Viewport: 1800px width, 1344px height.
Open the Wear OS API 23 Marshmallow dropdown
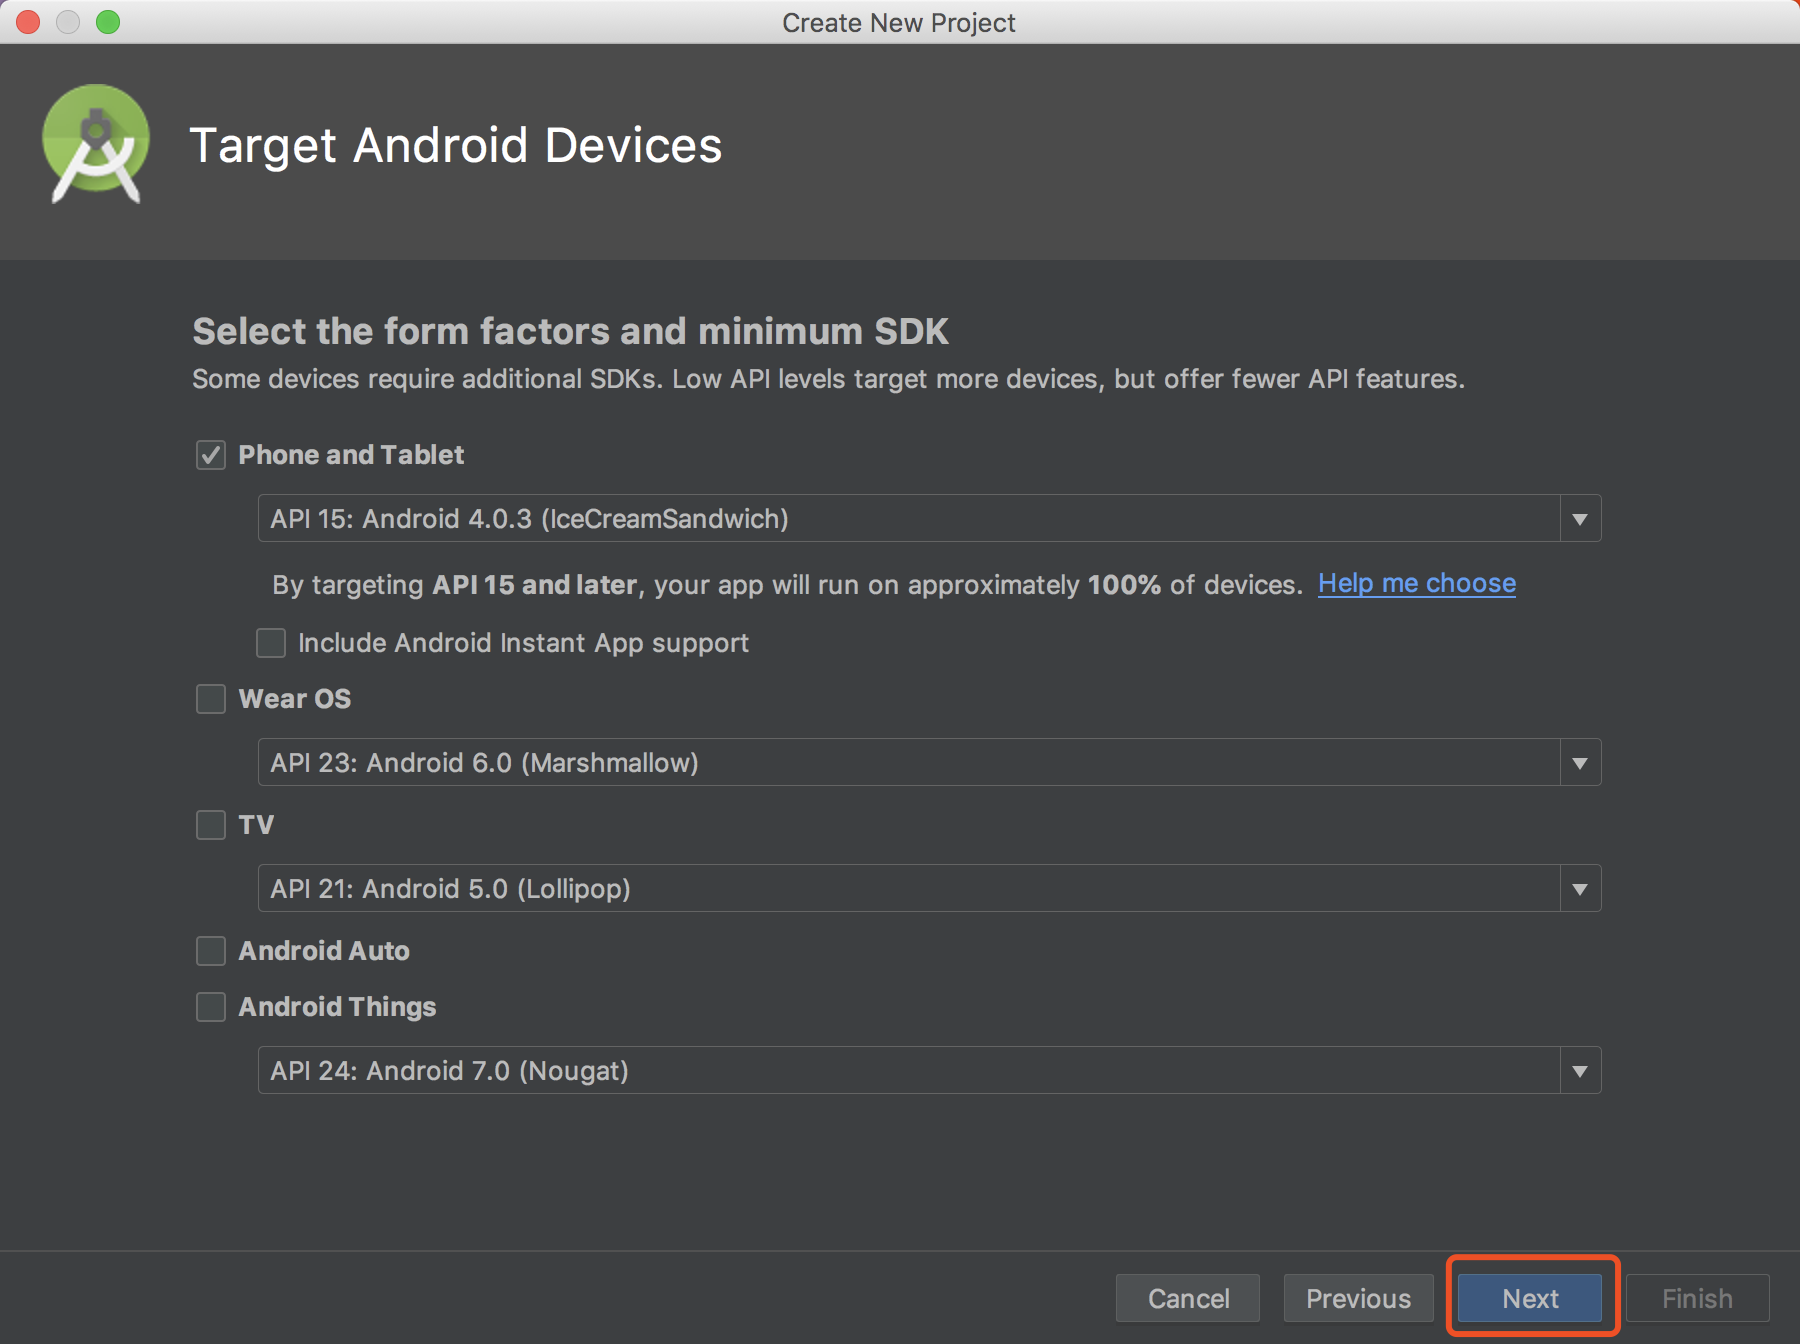pos(929,762)
